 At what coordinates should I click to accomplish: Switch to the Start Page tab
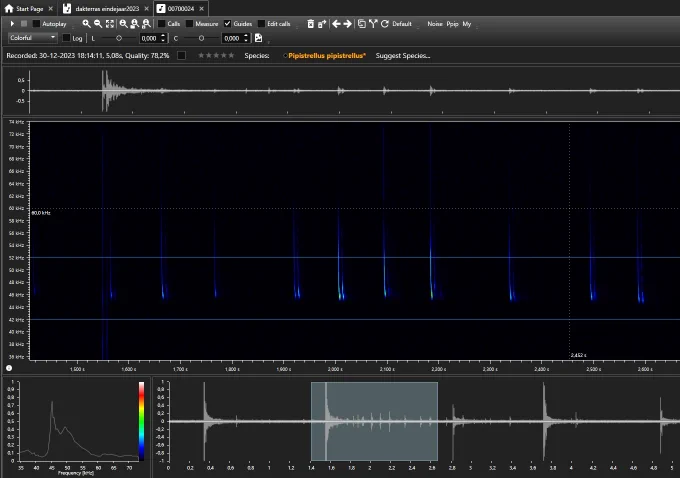[29, 8]
